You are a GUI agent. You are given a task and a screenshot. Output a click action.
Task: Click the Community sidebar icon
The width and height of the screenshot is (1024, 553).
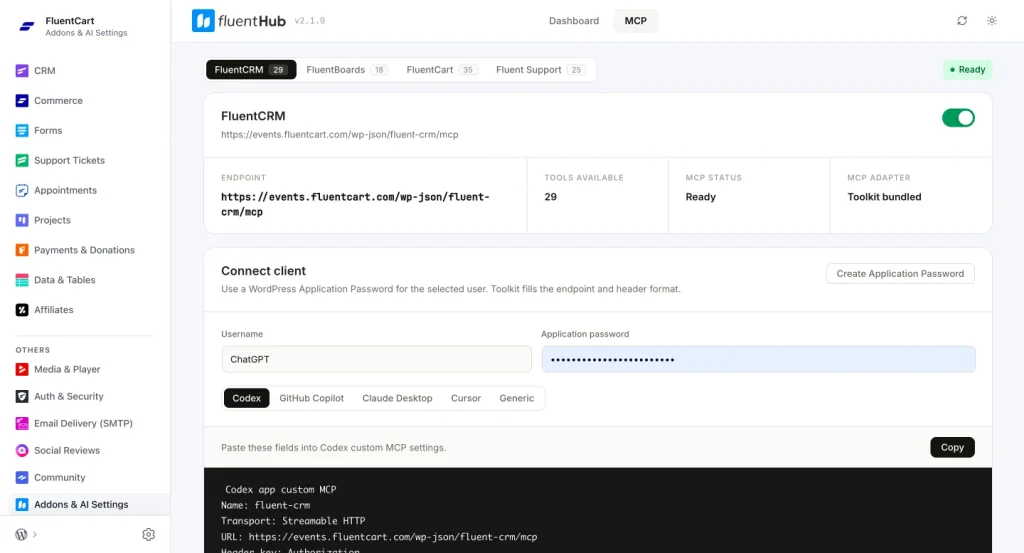pos(22,477)
